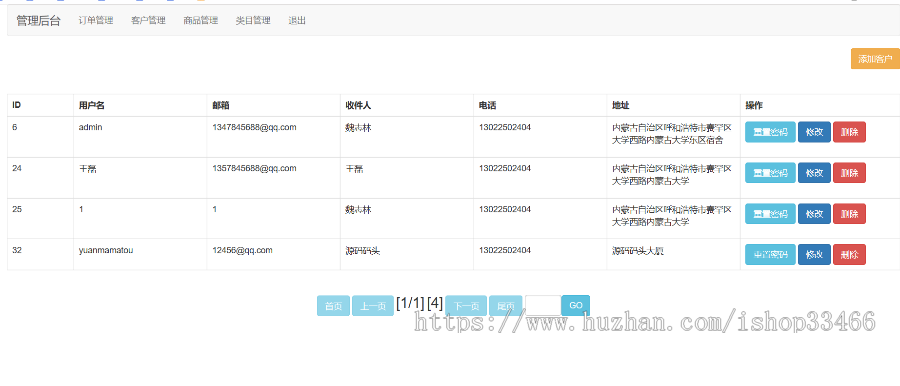Delete the admin user row

pyautogui.click(x=849, y=132)
